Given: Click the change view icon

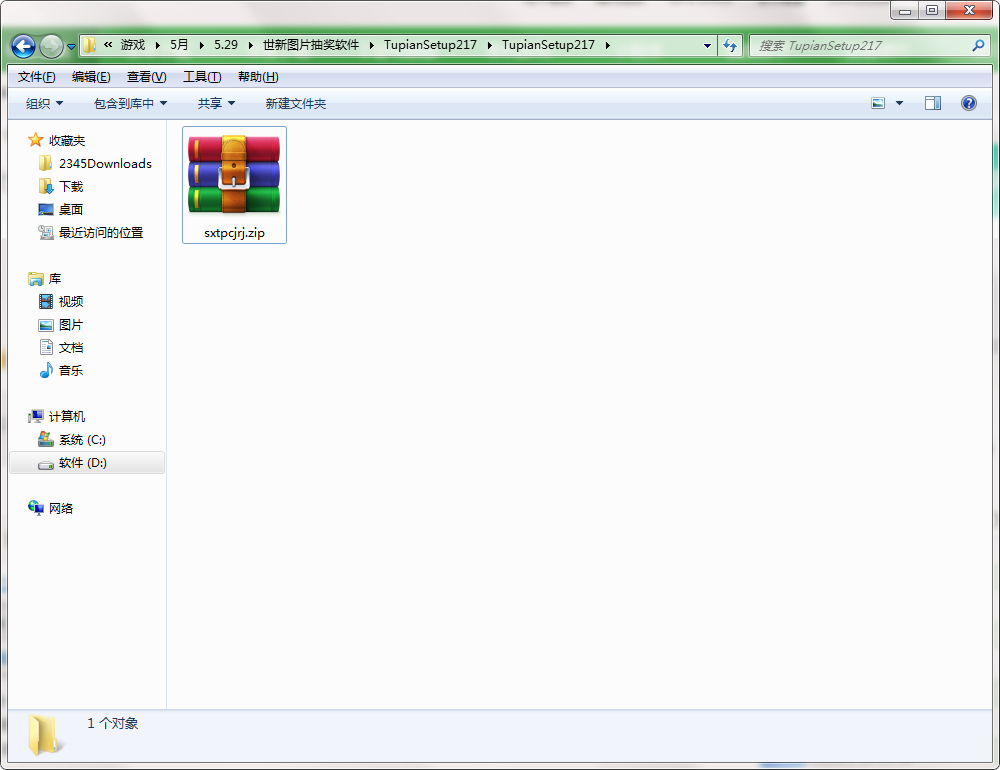Looking at the screenshot, I should 878,103.
